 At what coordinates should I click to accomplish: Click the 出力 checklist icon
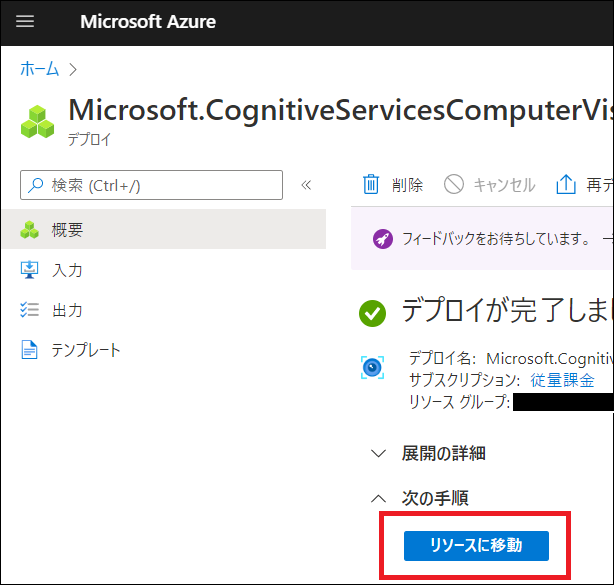point(29,310)
